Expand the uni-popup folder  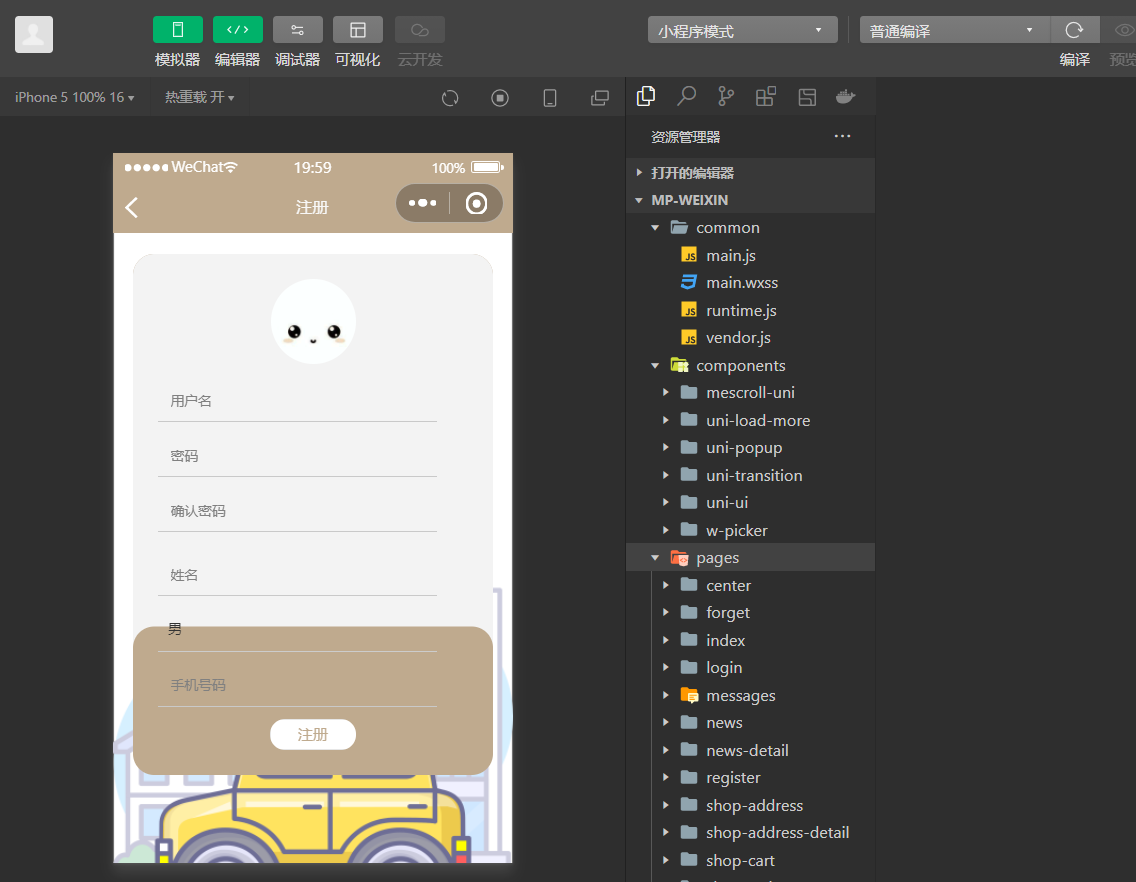[751, 448]
